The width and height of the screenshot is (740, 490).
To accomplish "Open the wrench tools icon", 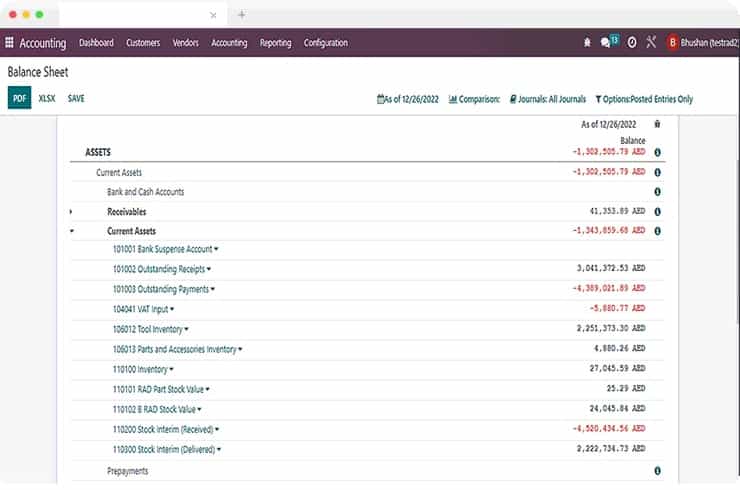I will pyautogui.click(x=651, y=43).
